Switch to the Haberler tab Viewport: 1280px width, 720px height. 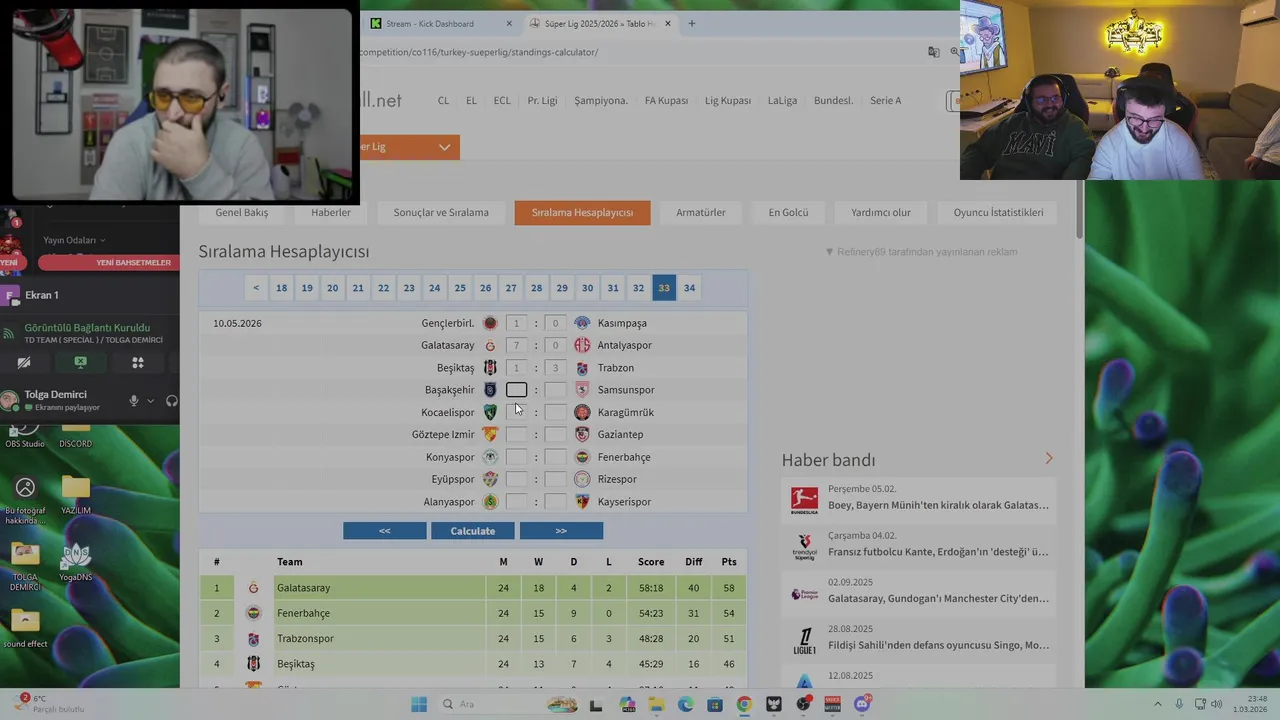pyautogui.click(x=331, y=212)
